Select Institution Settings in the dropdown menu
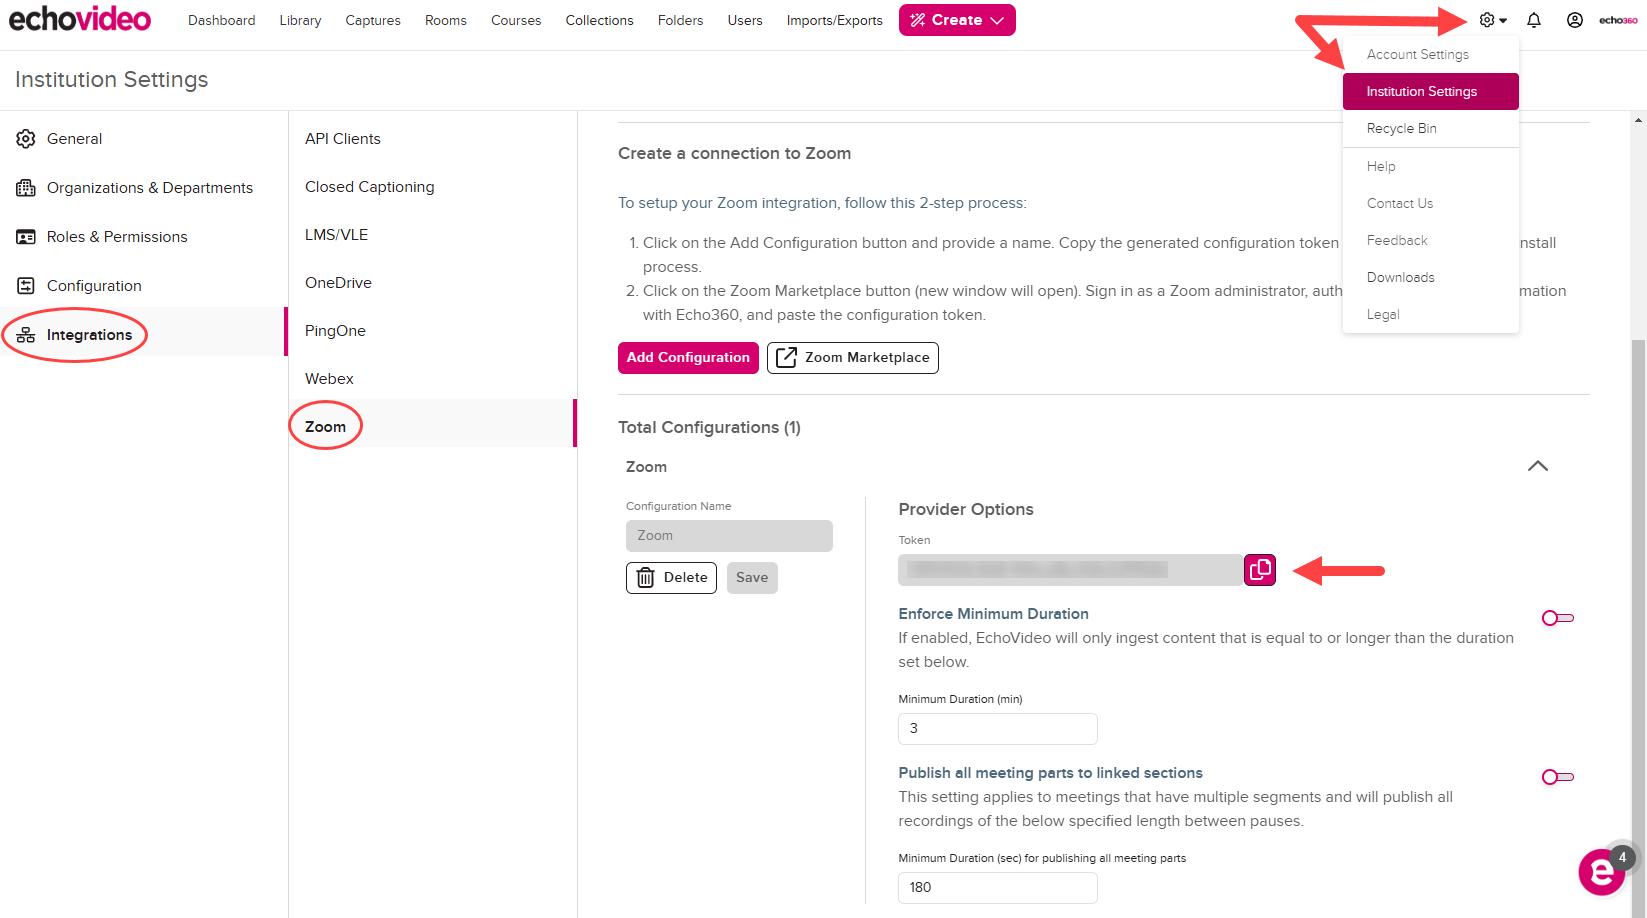This screenshot has height=918, width=1647. click(1431, 91)
